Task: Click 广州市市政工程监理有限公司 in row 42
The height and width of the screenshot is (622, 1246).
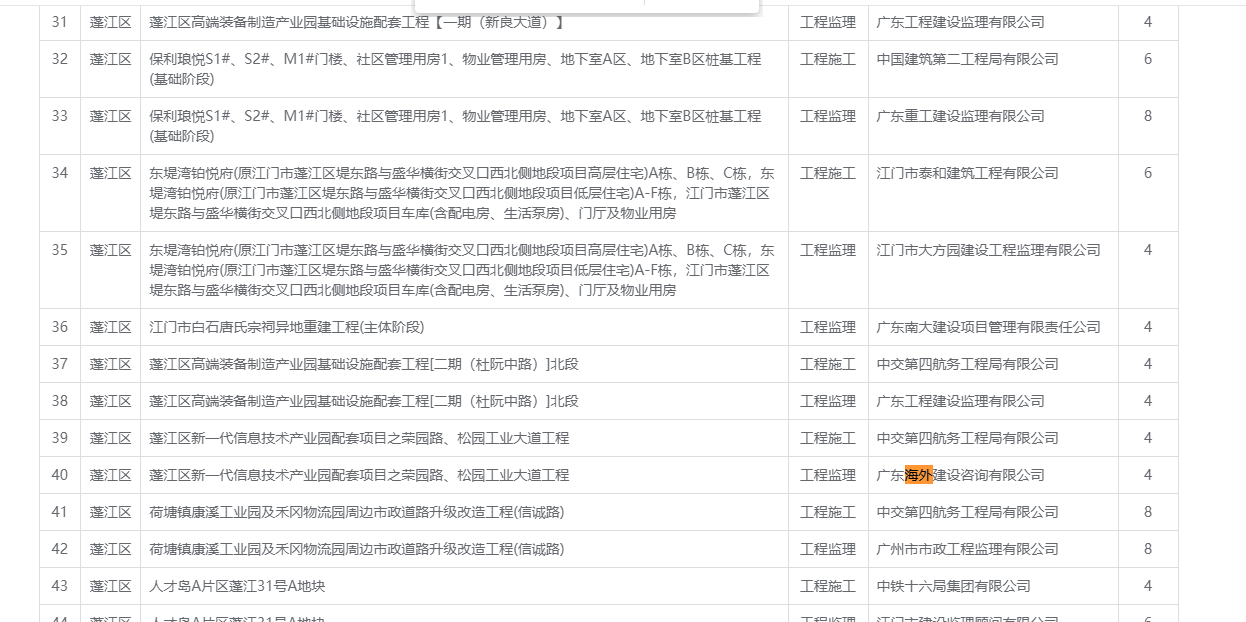Action: click(967, 549)
